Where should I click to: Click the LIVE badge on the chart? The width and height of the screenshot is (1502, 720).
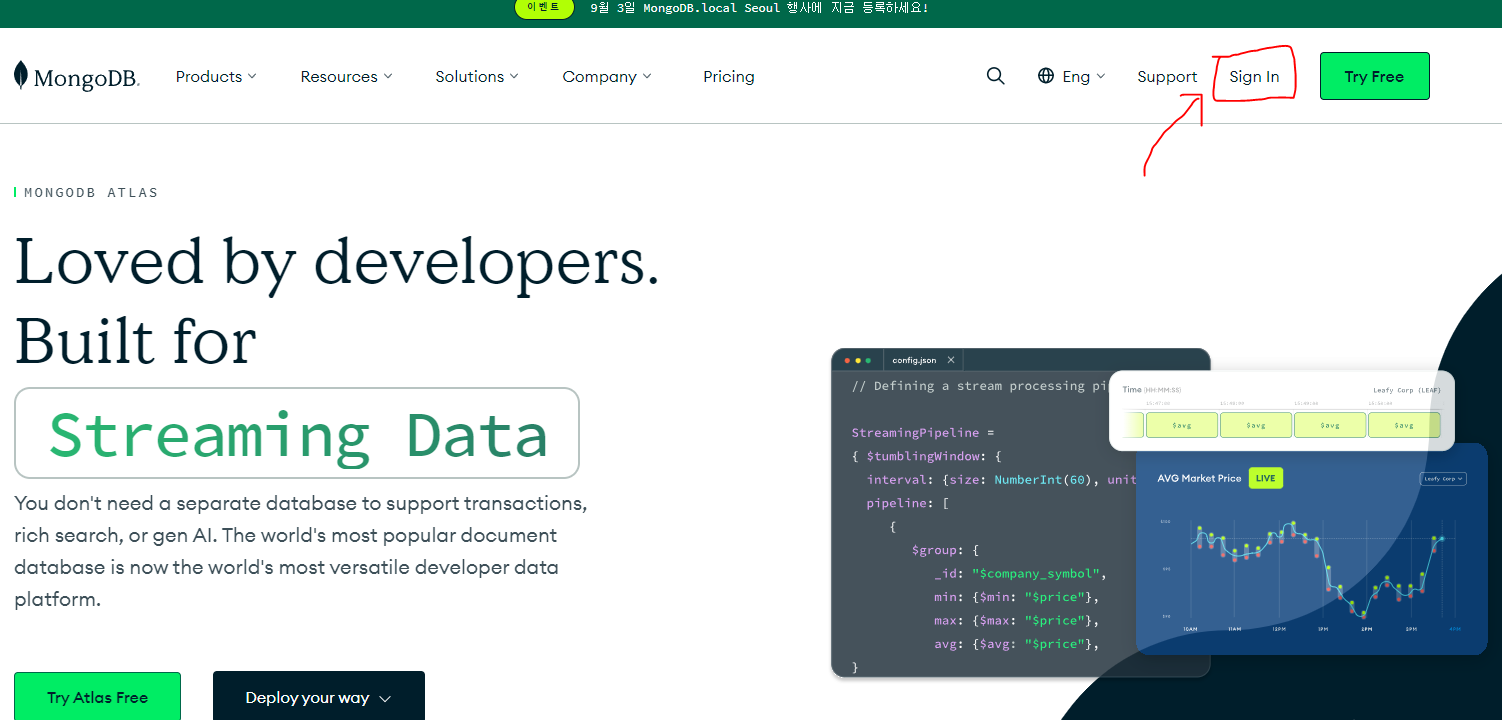coord(1265,478)
